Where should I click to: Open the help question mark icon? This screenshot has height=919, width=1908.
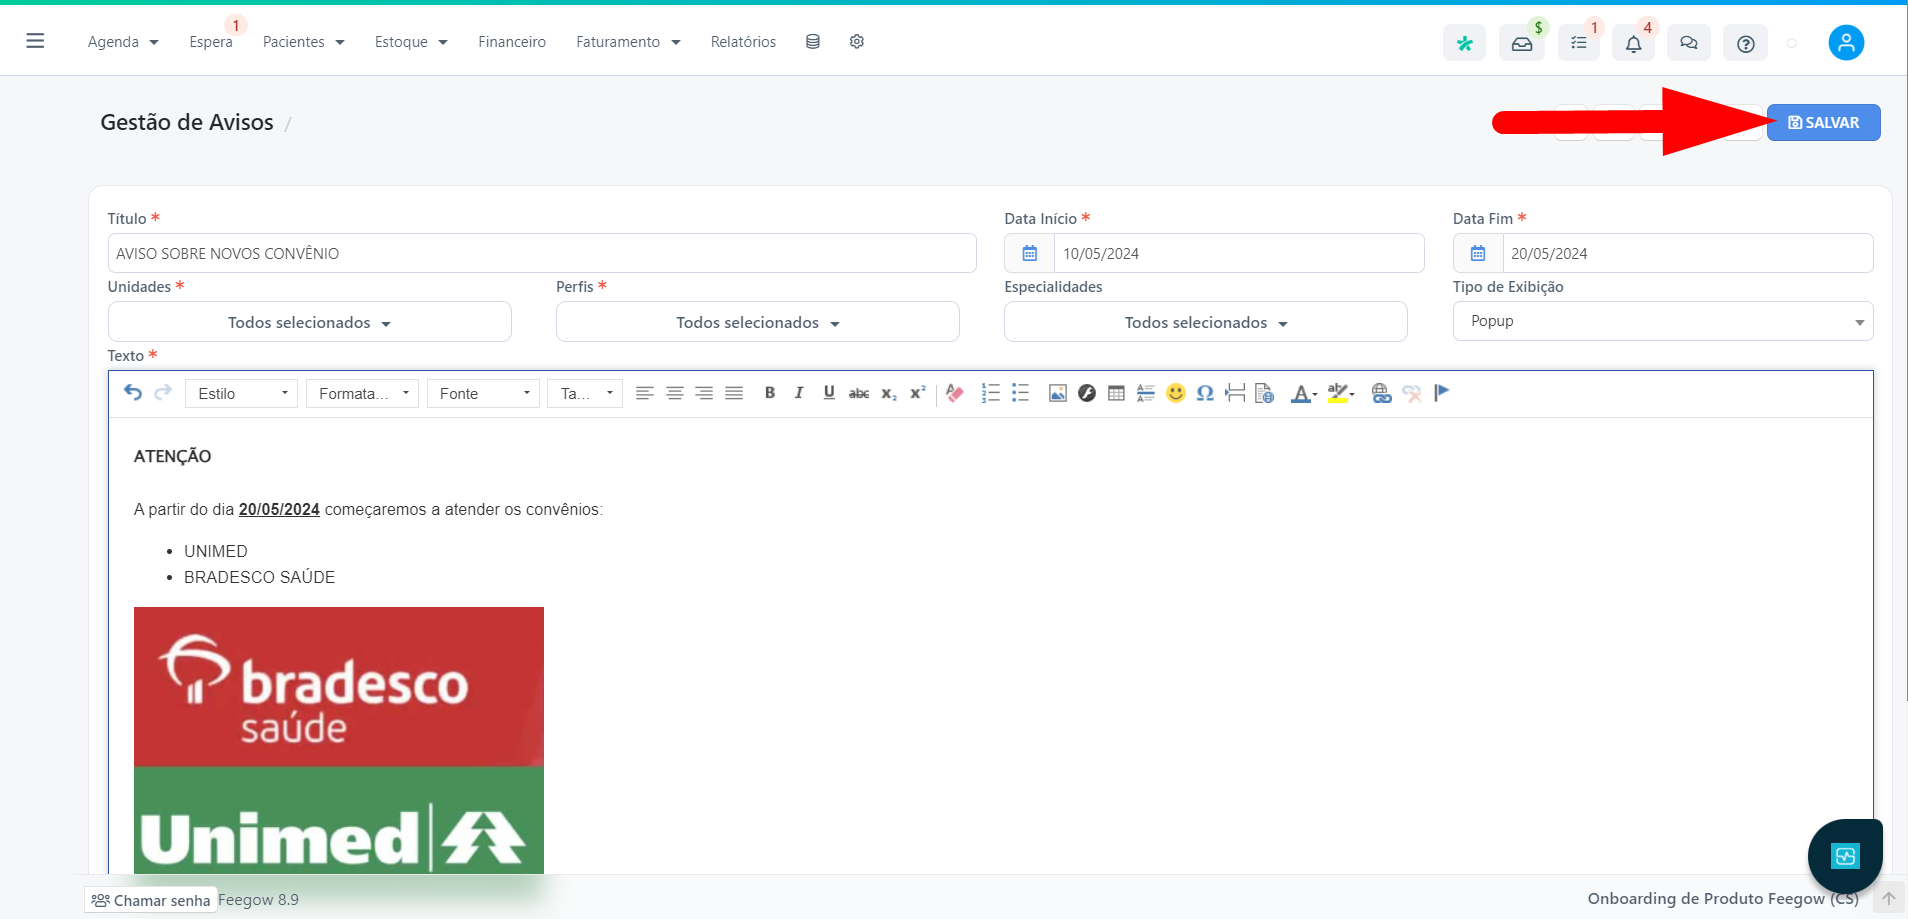[1746, 43]
